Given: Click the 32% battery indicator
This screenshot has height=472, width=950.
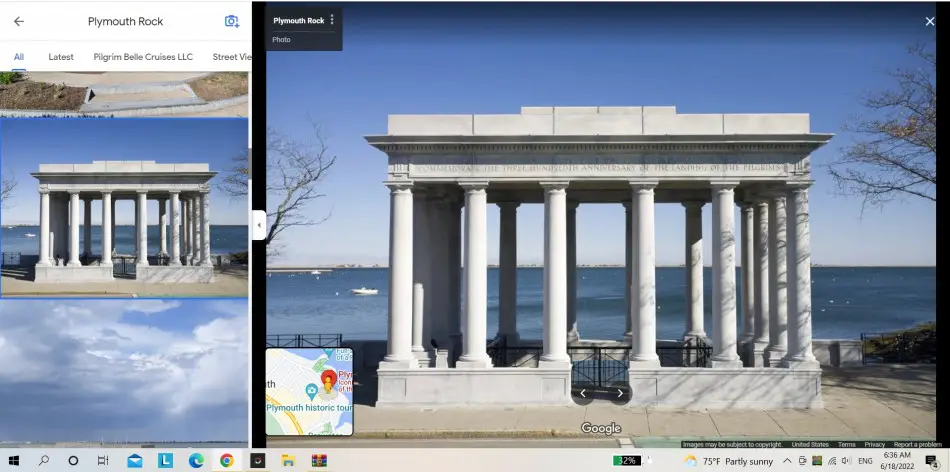Looking at the screenshot, I should 627,461.
